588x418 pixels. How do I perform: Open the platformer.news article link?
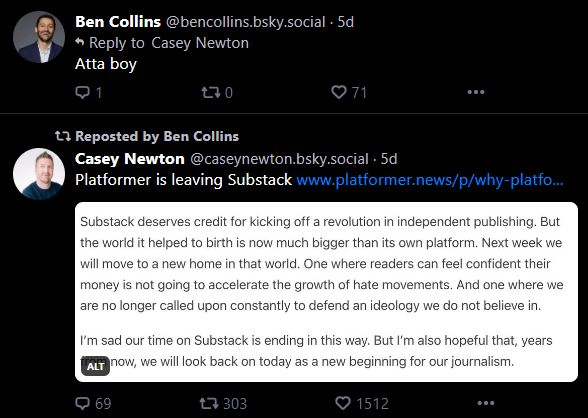[430, 180]
